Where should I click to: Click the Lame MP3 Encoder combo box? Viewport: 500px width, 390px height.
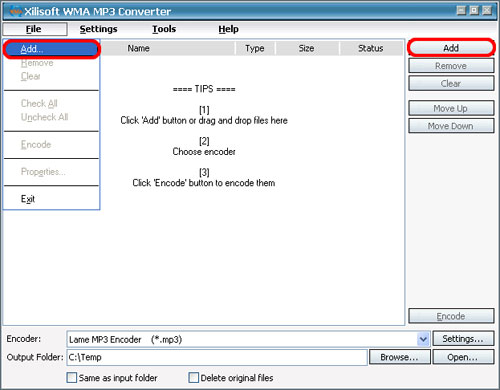pos(248,339)
